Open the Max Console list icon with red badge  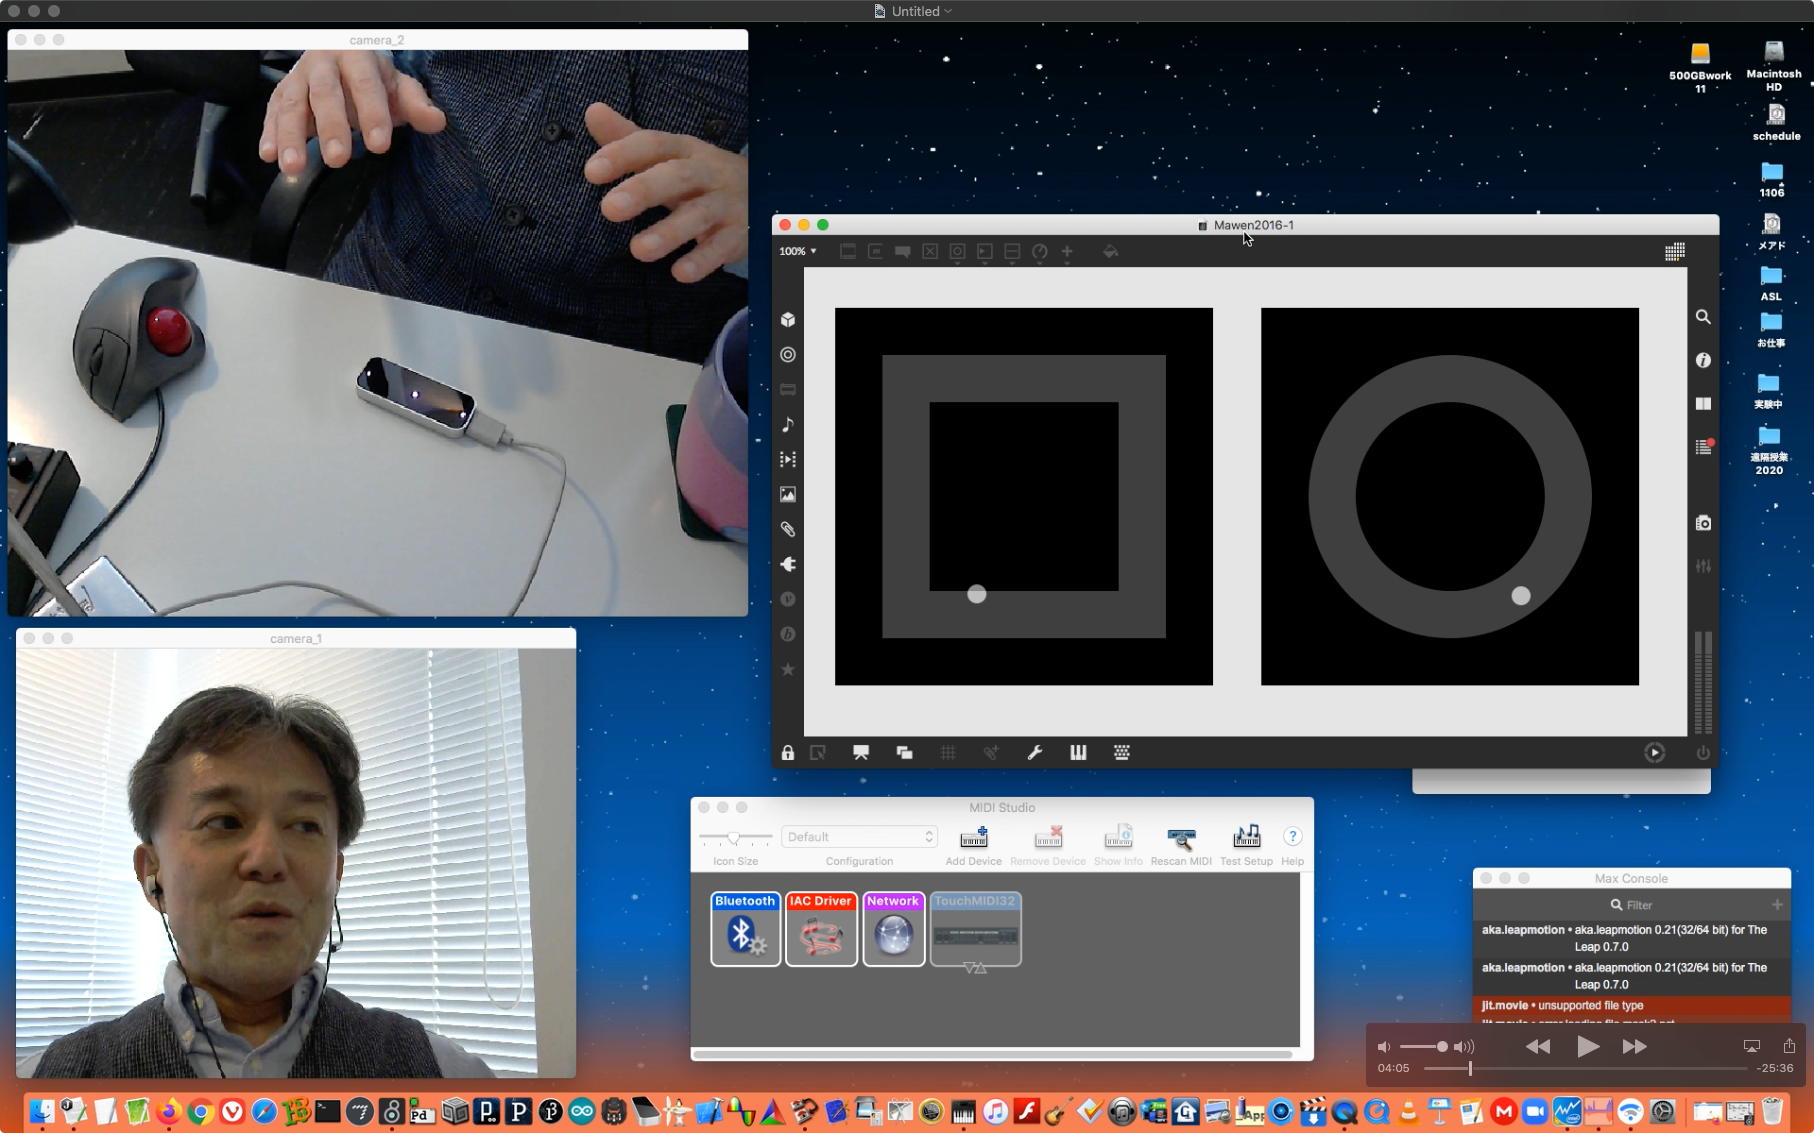1703,447
